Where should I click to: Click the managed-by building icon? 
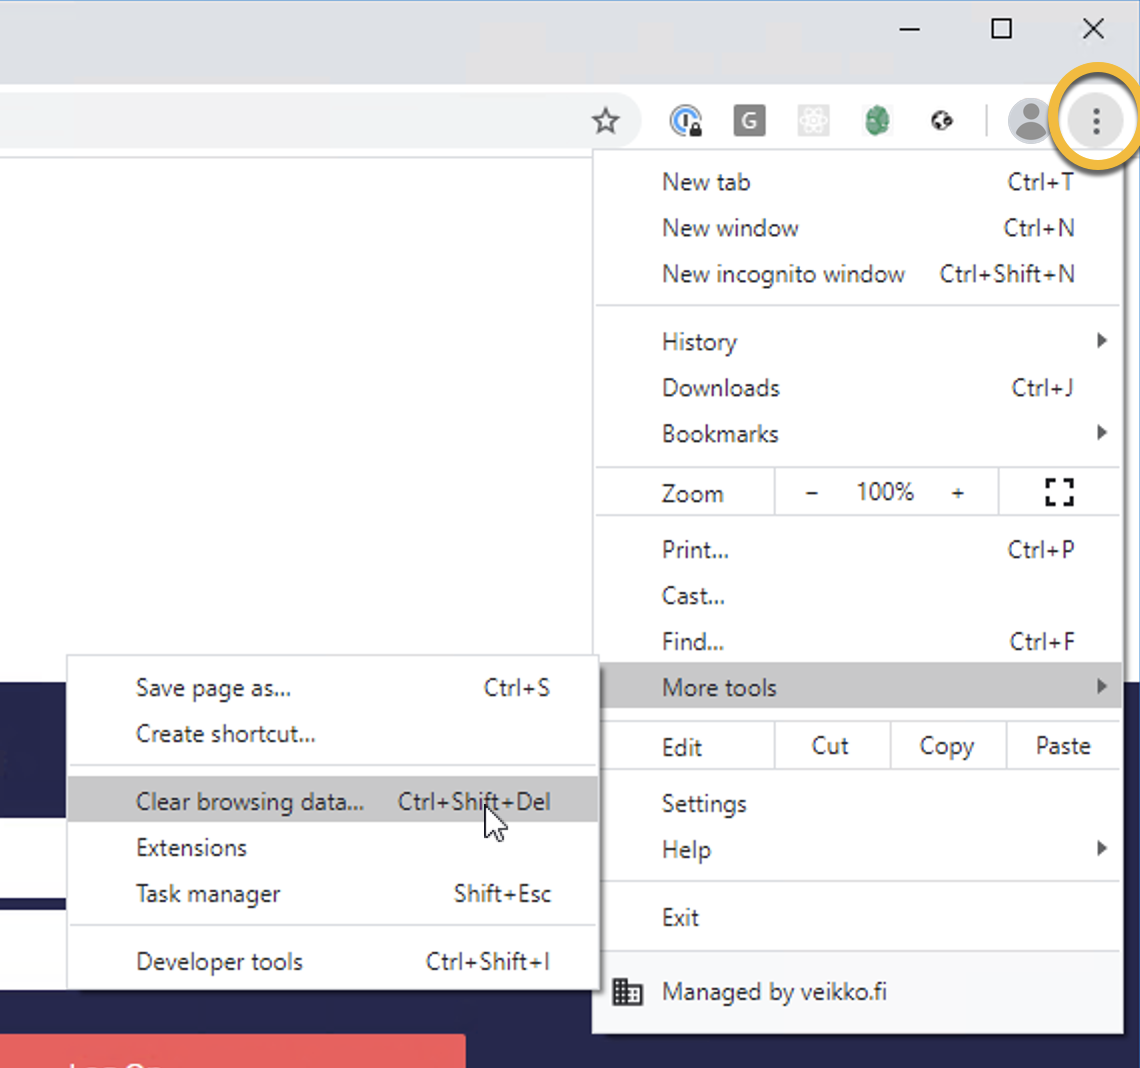point(627,992)
